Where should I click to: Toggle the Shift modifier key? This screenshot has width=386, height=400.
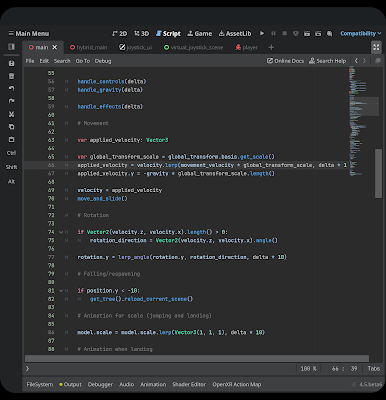11,167
